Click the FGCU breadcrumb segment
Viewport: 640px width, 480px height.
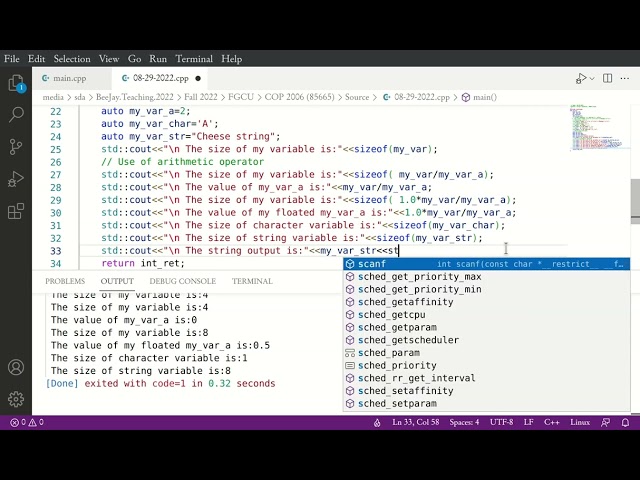[241, 97]
